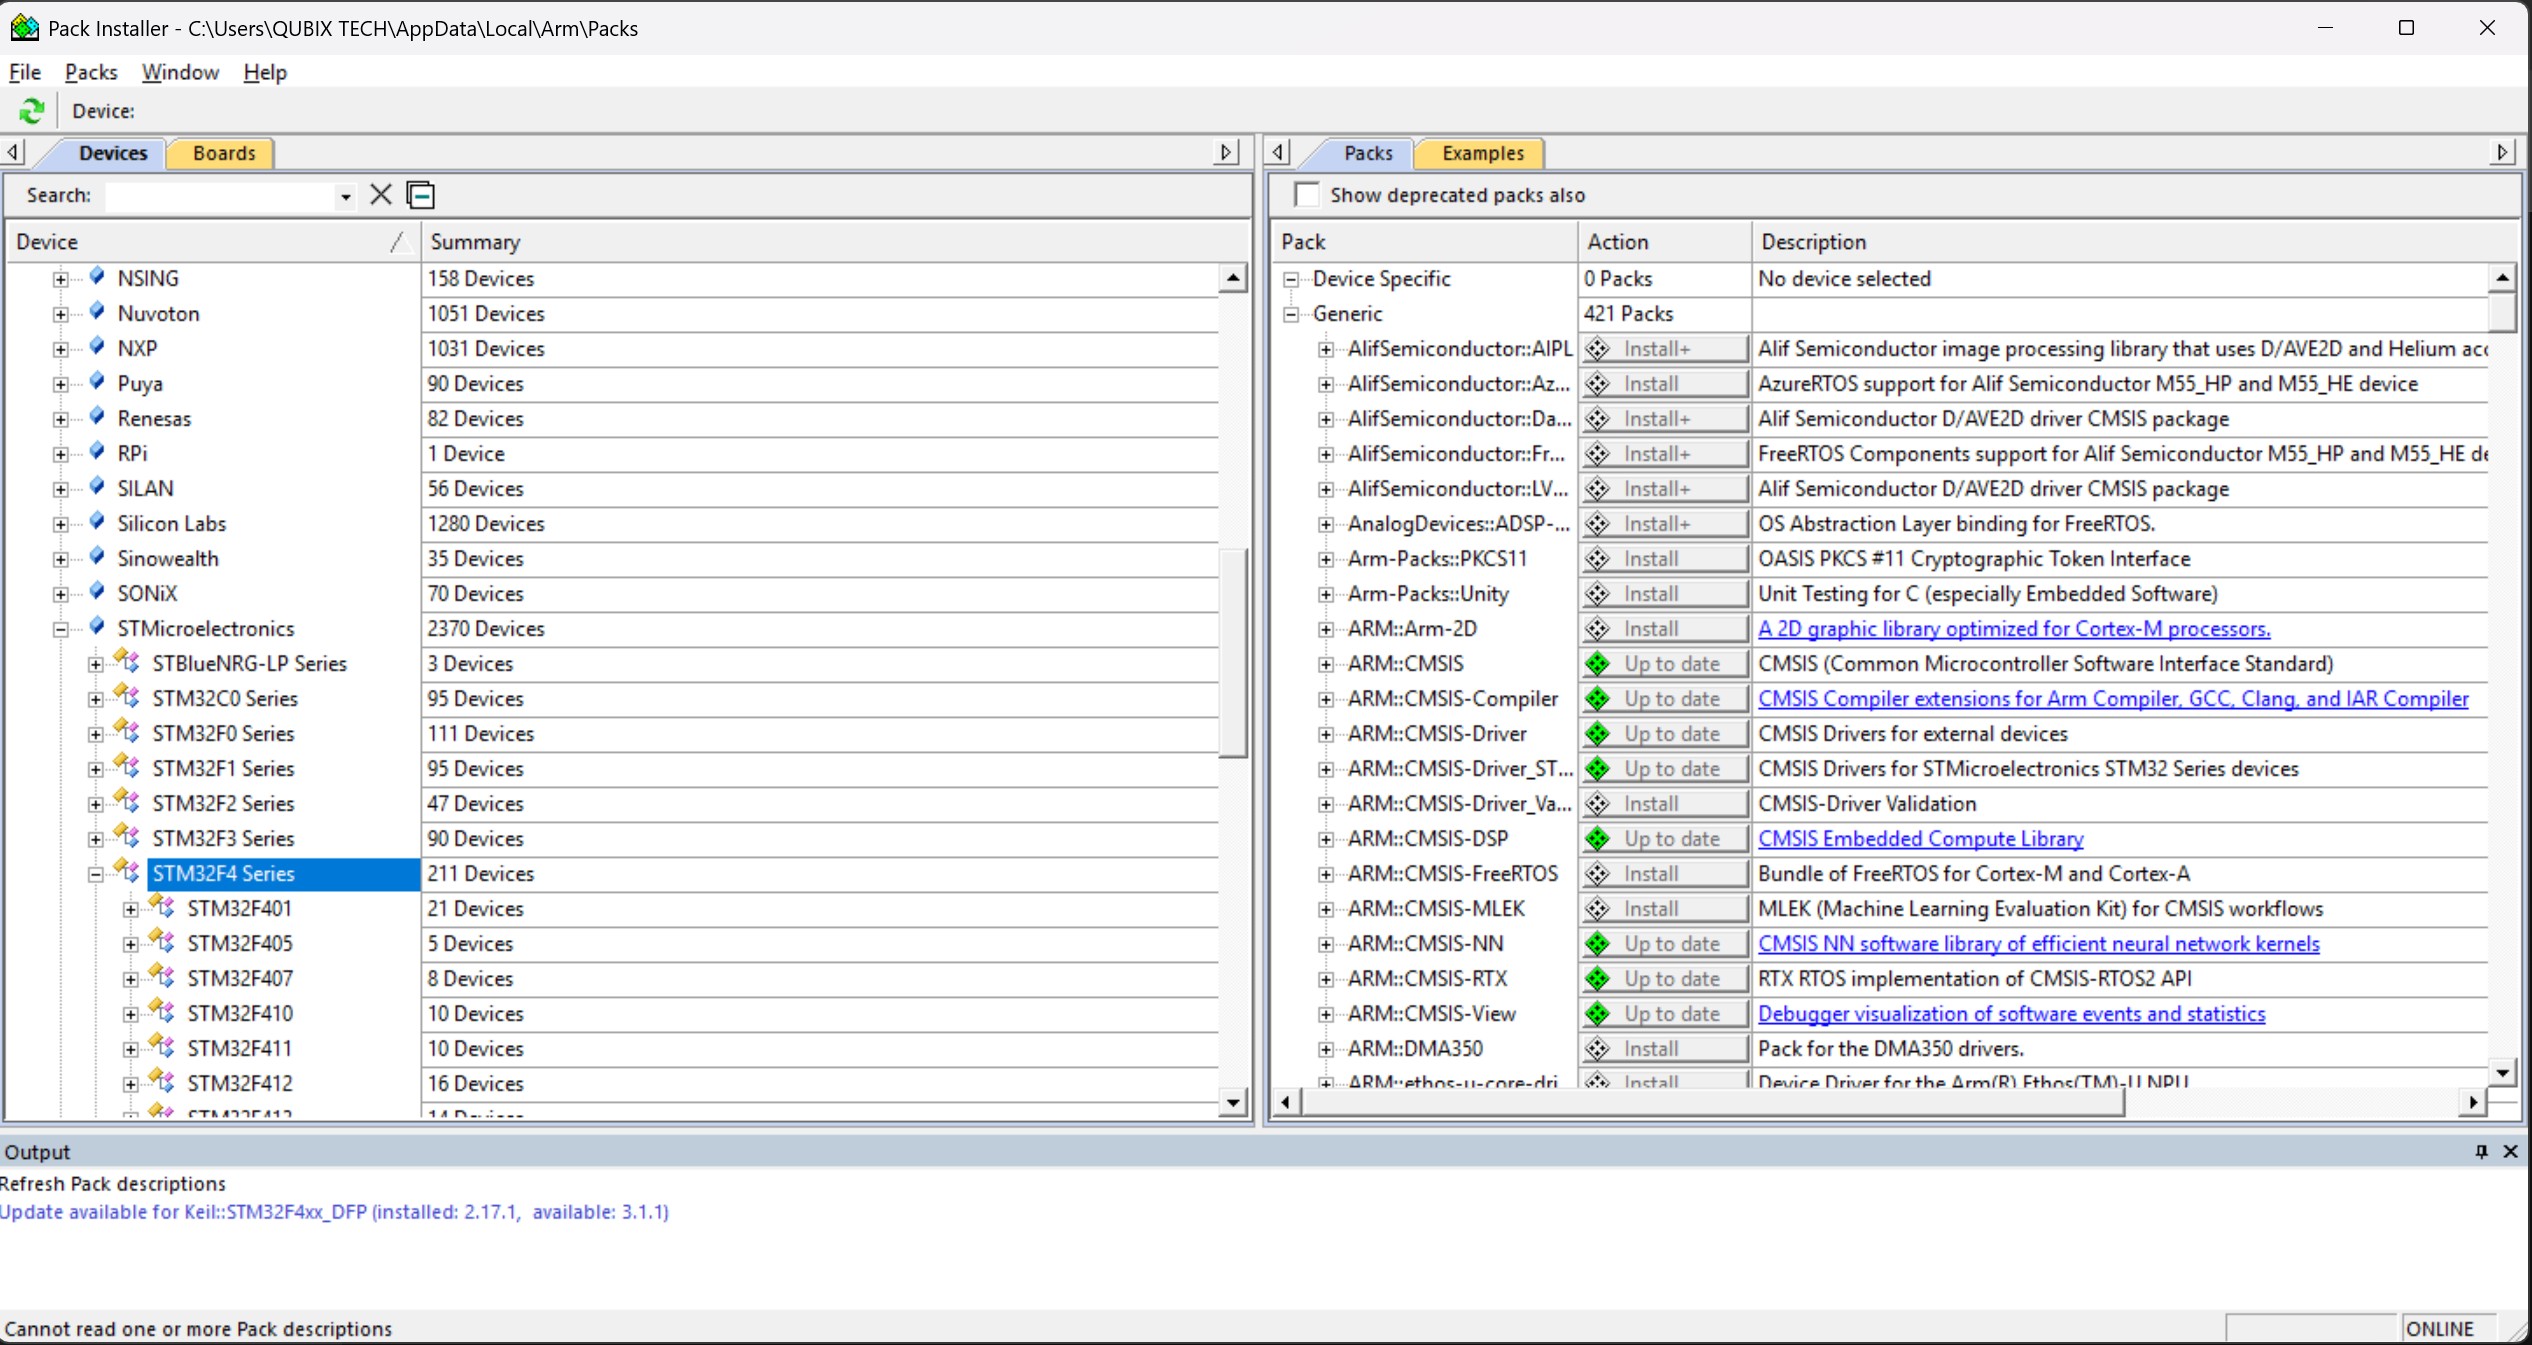Viewport: 2532px width, 1345px height.
Task: Close the Output panel
Action: click(2511, 1151)
